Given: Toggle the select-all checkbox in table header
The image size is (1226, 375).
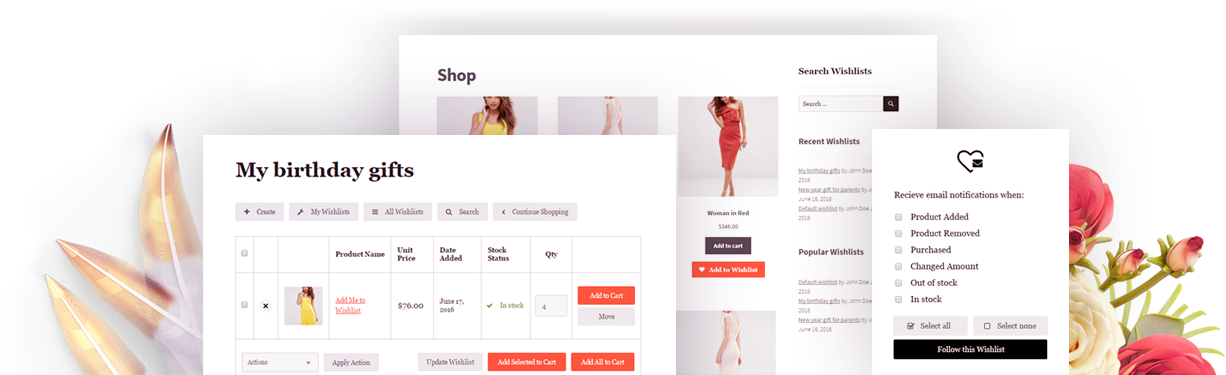Looking at the screenshot, I should pos(244,253).
